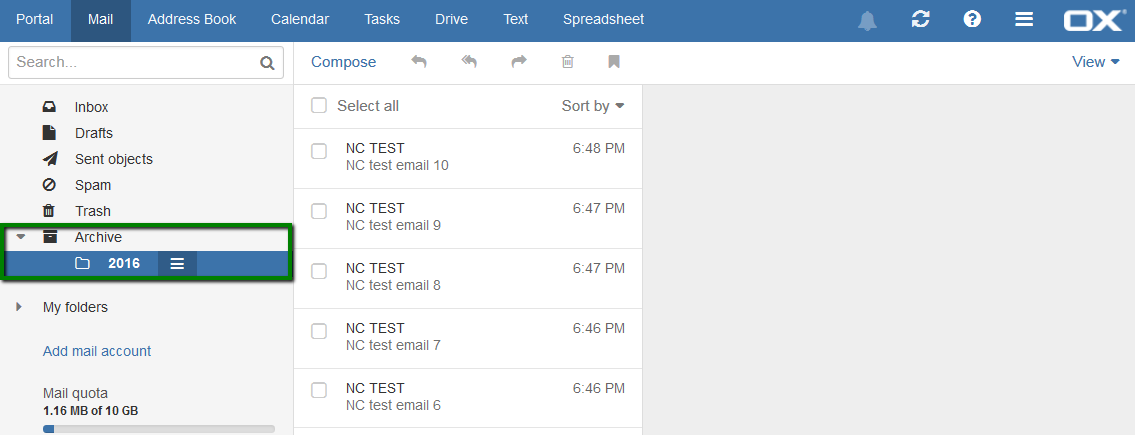The image size is (1135, 435).
Task: Check the Select all checkbox
Action: coord(318,106)
